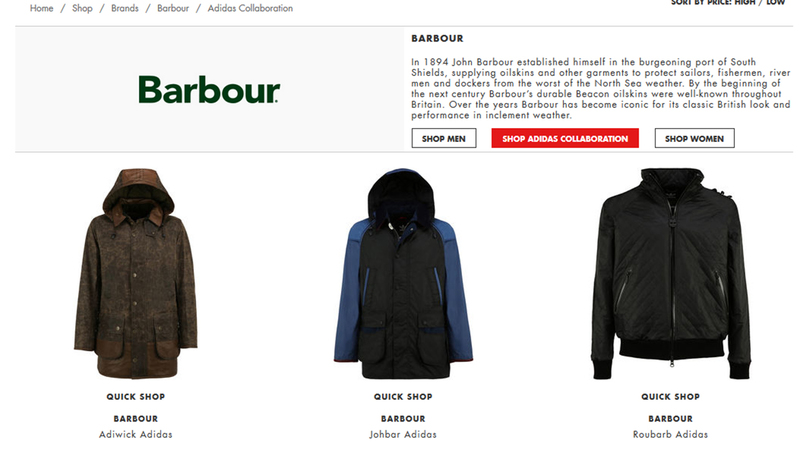Image resolution: width=800 pixels, height=449 pixels.
Task: Click the Shop Men button
Action: click(x=444, y=138)
